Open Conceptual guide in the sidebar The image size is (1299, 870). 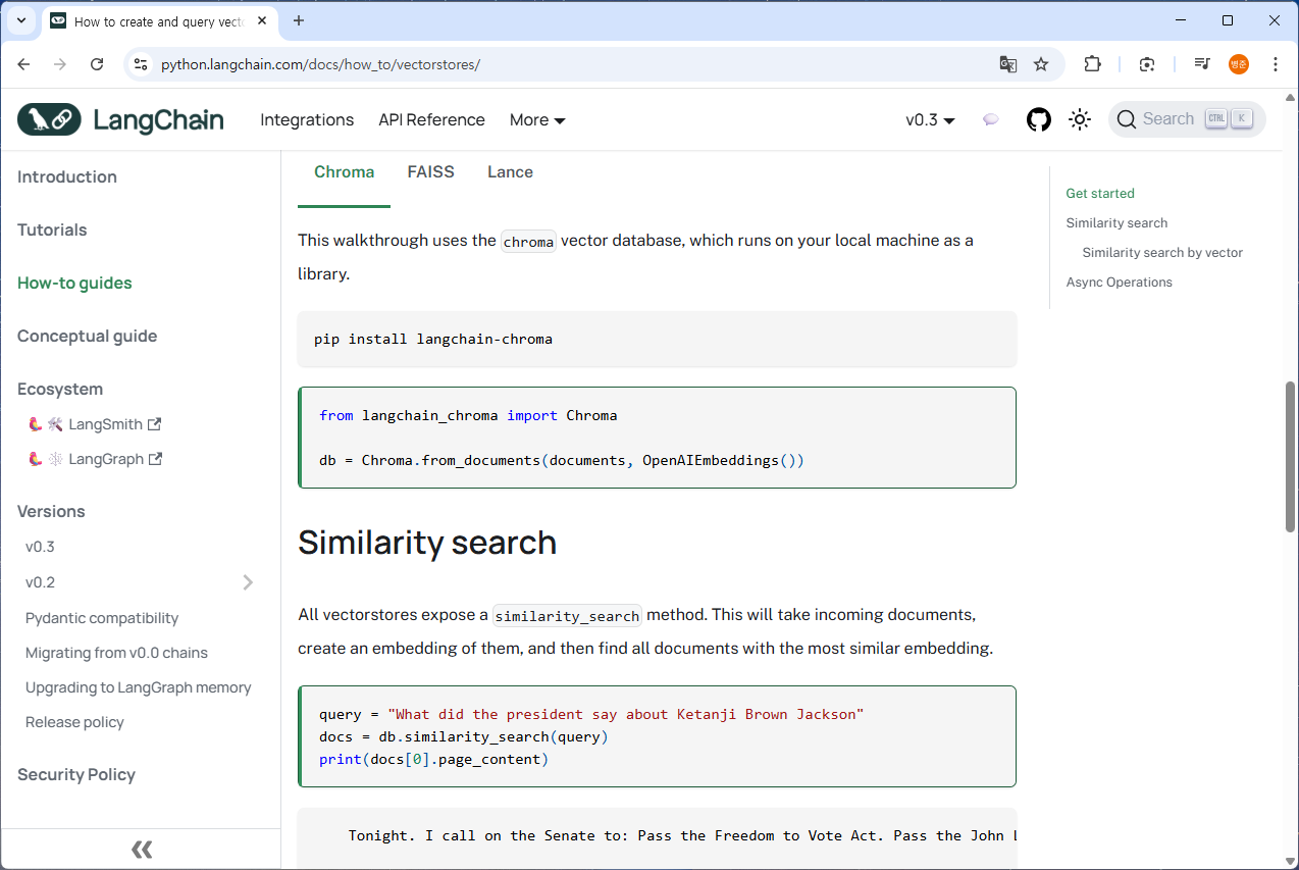(87, 336)
